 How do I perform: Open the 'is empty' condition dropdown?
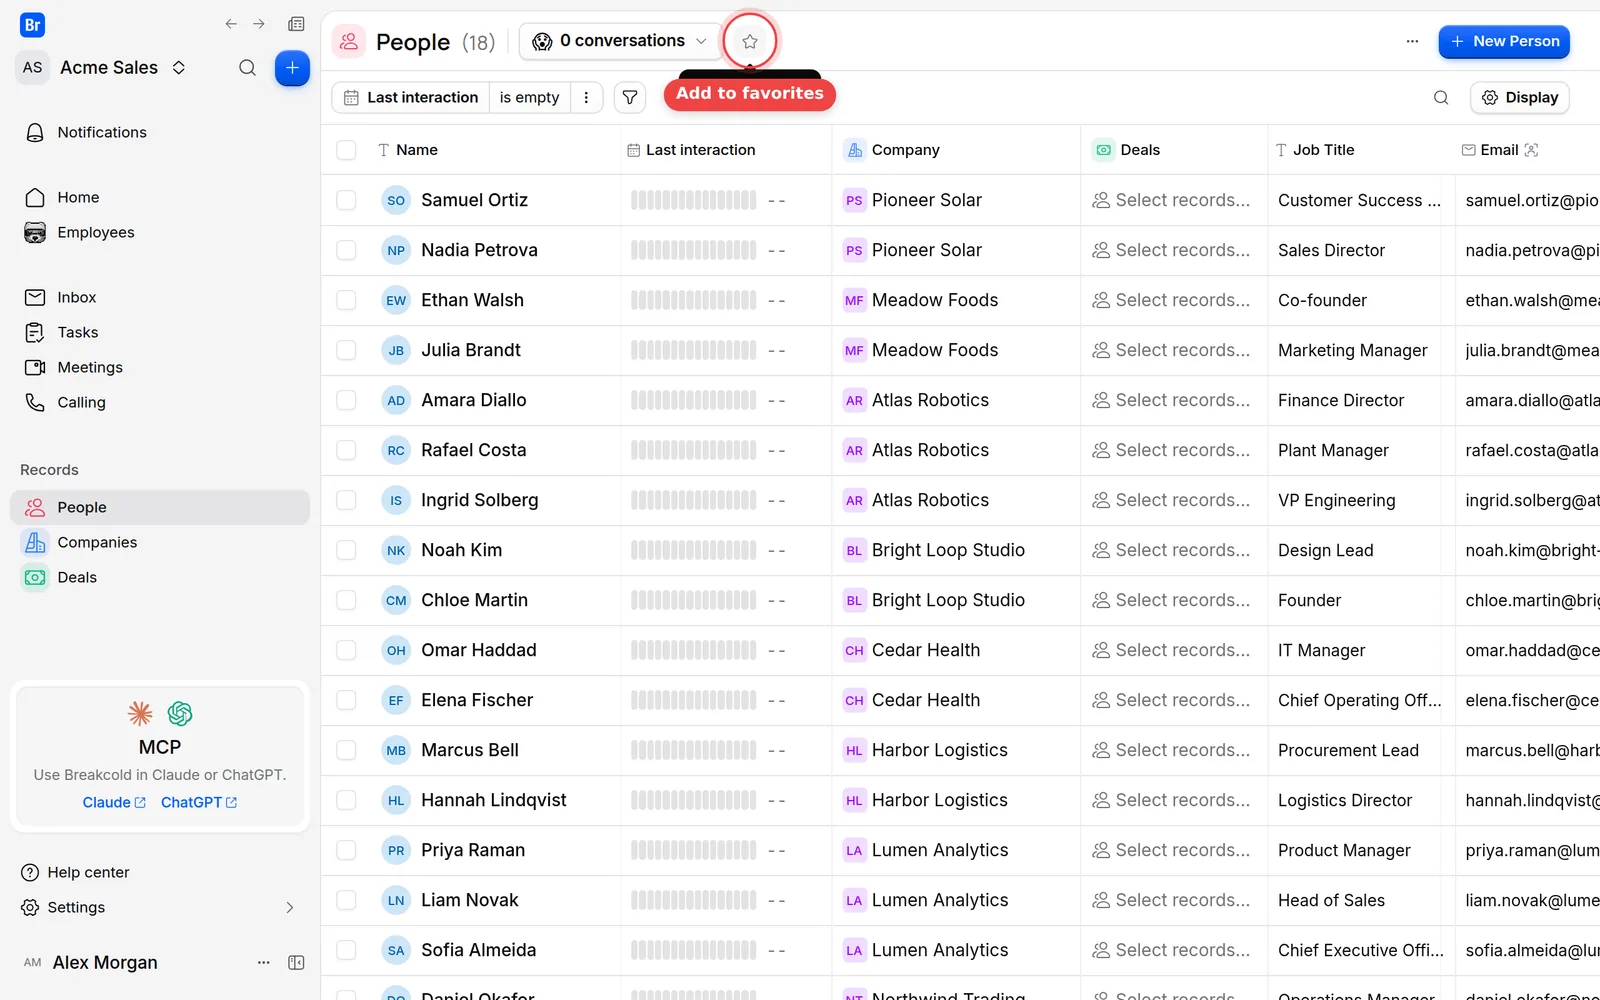529,97
